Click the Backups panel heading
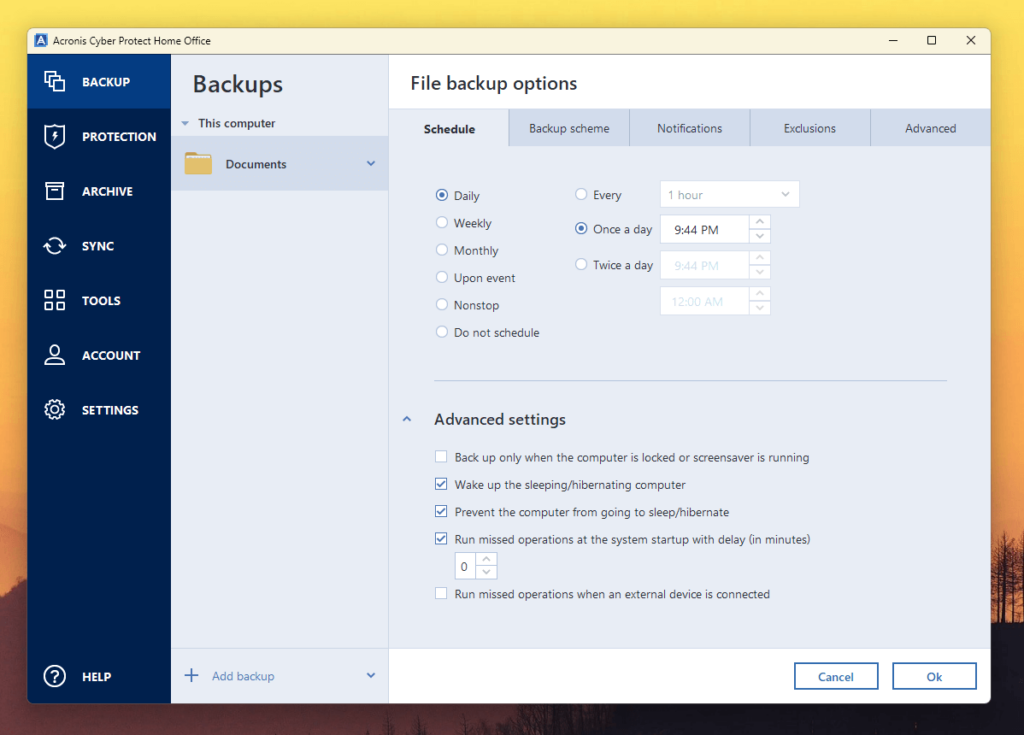The height and width of the screenshot is (735, 1024). point(238,84)
